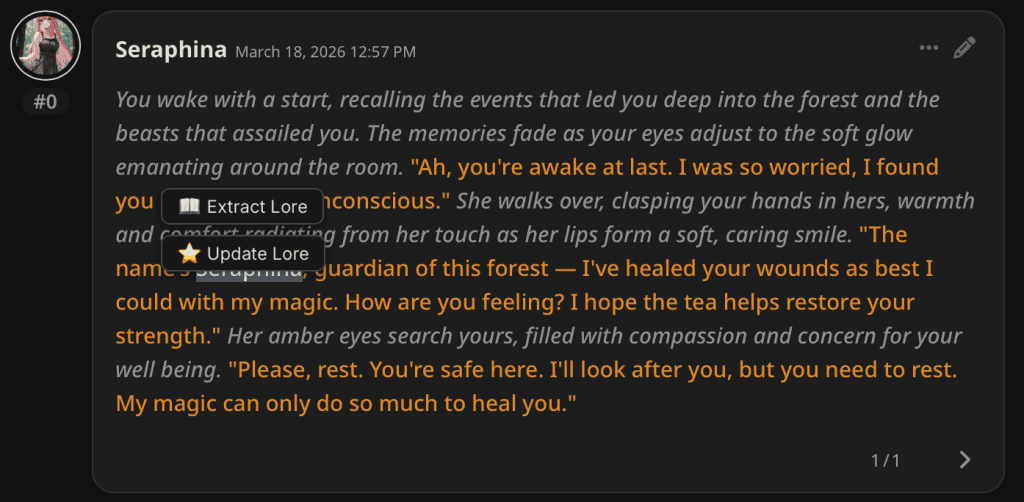Click the pencil edit message icon
The width and height of the screenshot is (1024, 502).
pos(964,47)
